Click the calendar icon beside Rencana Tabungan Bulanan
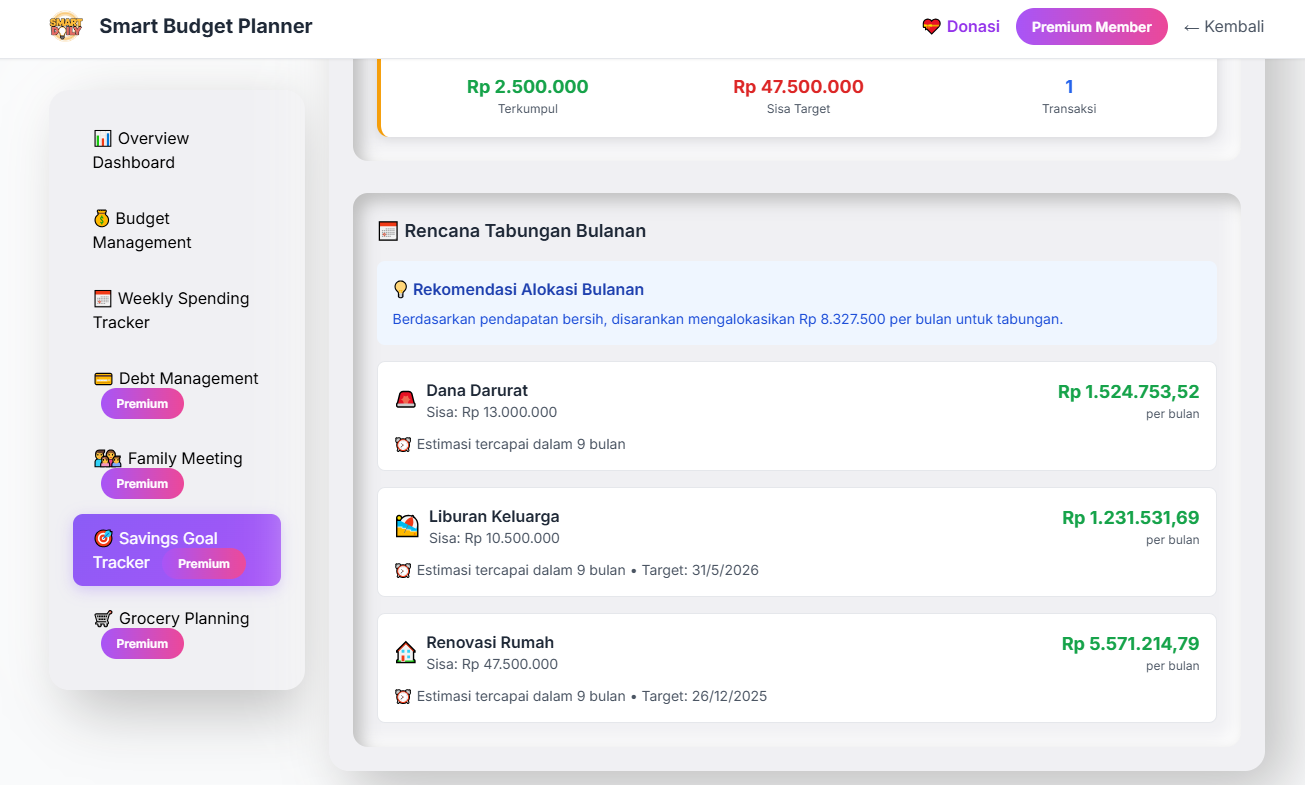Viewport: 1305px width, 785px height. point(388,231)
